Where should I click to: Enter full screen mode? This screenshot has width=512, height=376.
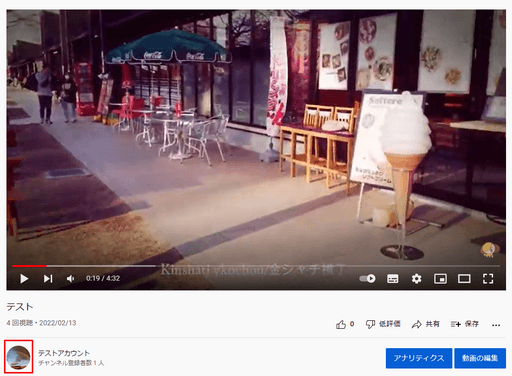(x=488, y=279)
